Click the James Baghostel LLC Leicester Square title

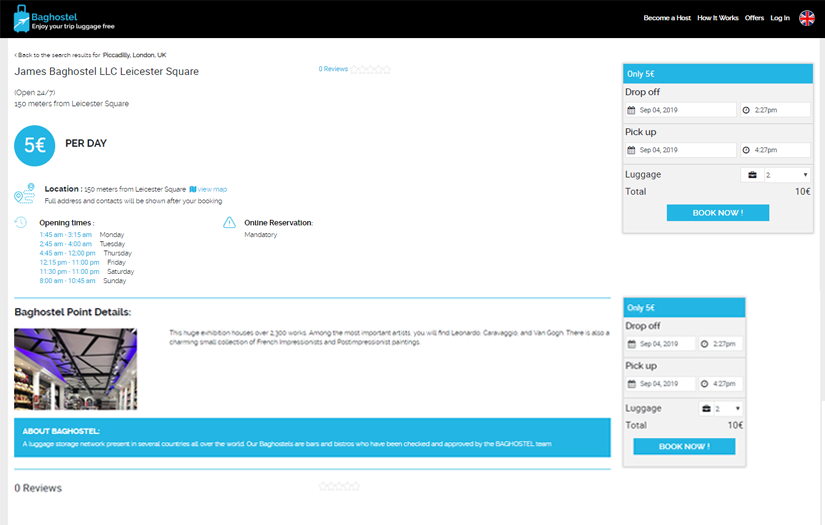pos(107,72)
